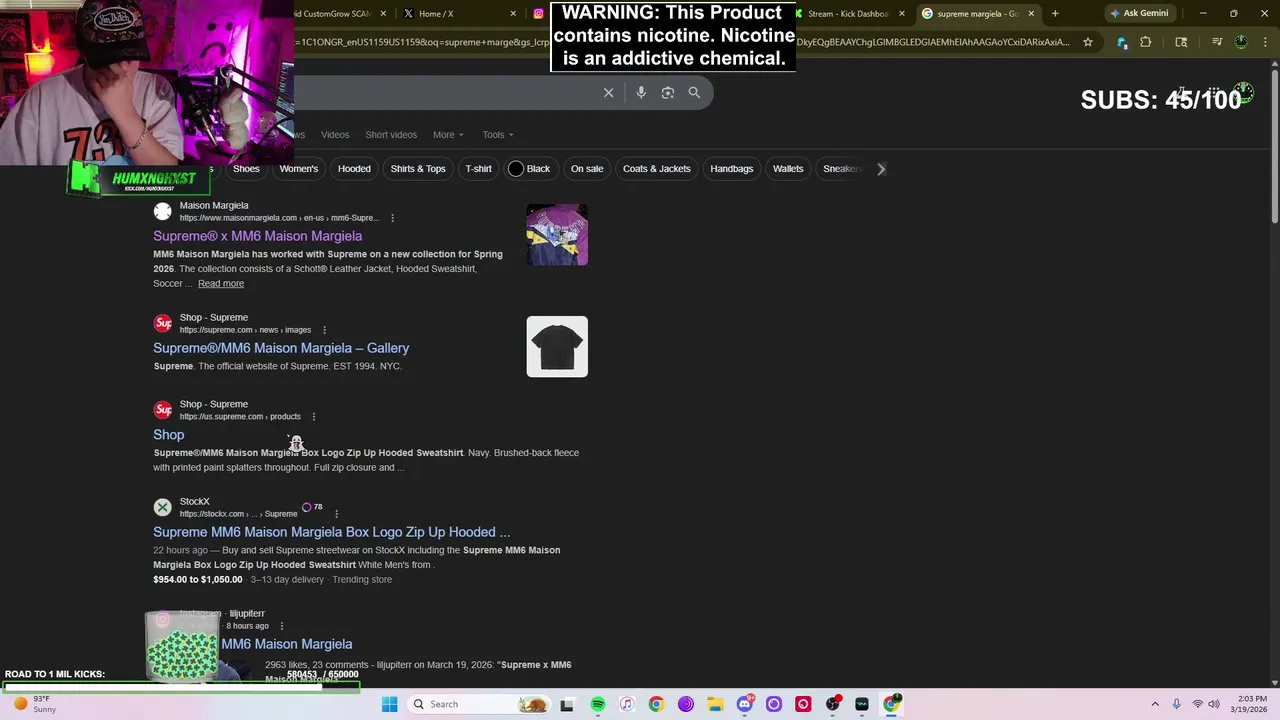This screenshot has width=1280, height=720.
Task: Open Discord from the taskbar
Action: pos(745,704)
